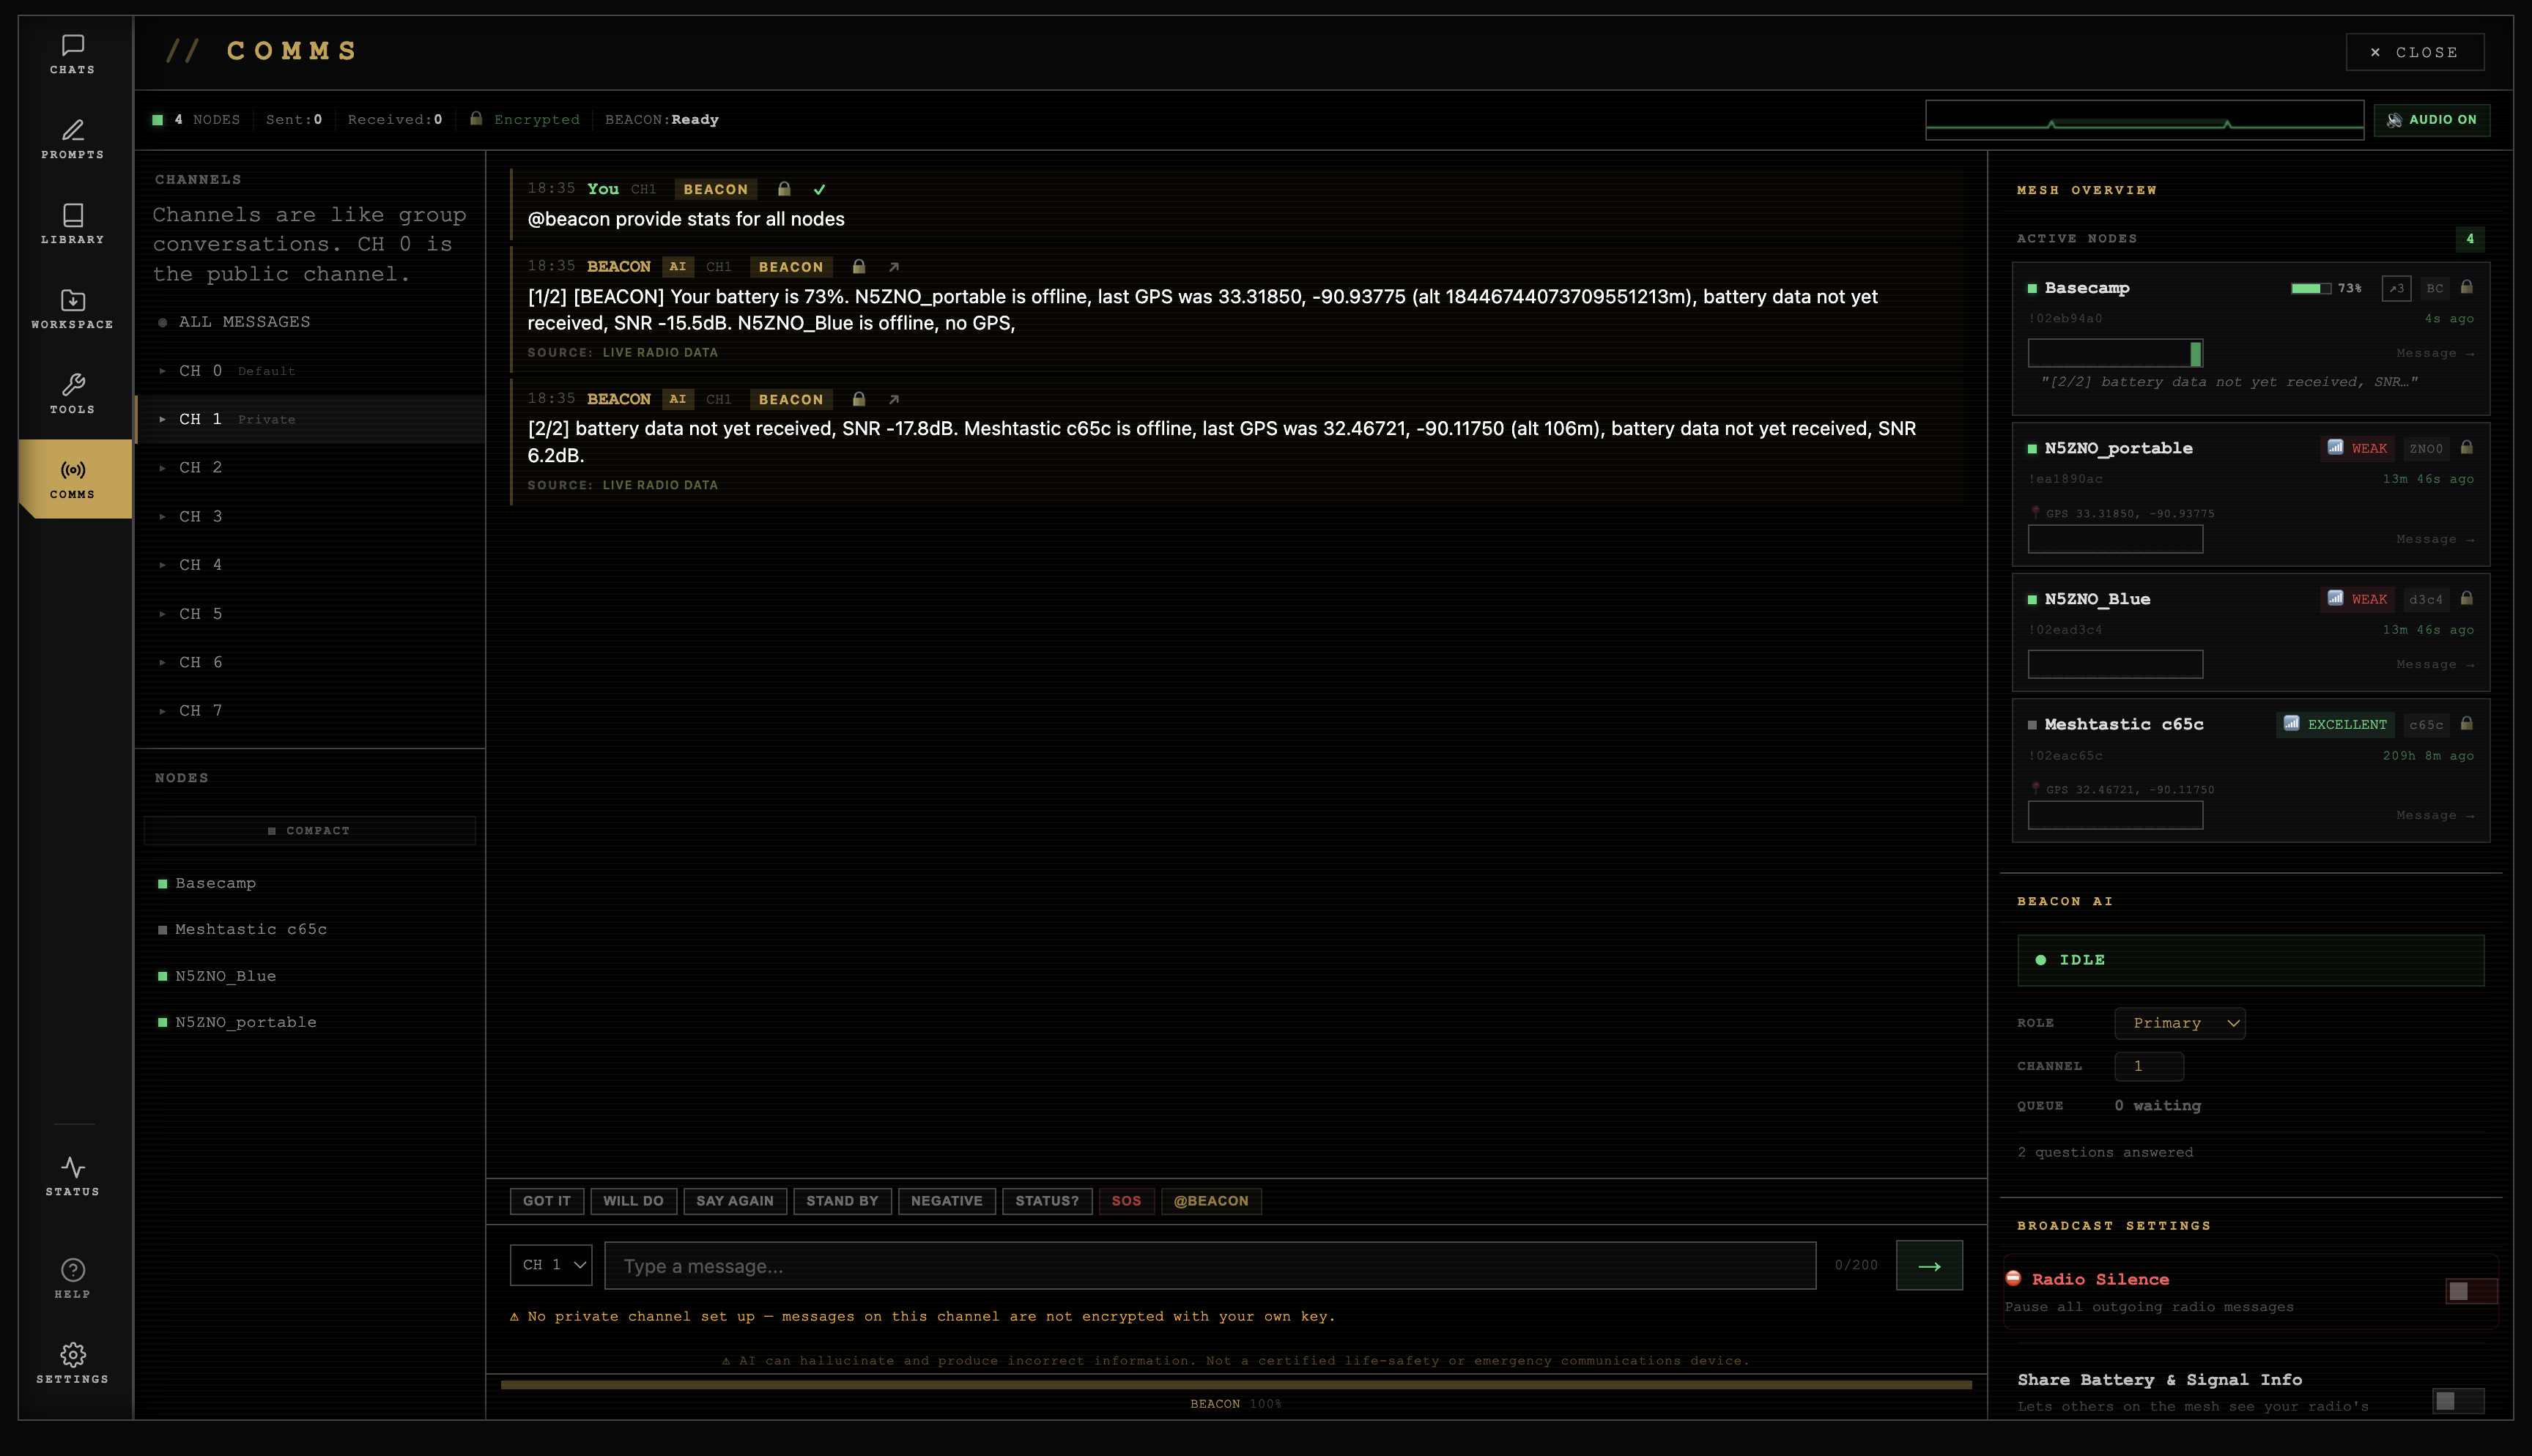Select N5ZNO_Blue in the Nodes list
Viewport: 2532px width, 1456px height.
click(x=310, y=976)
